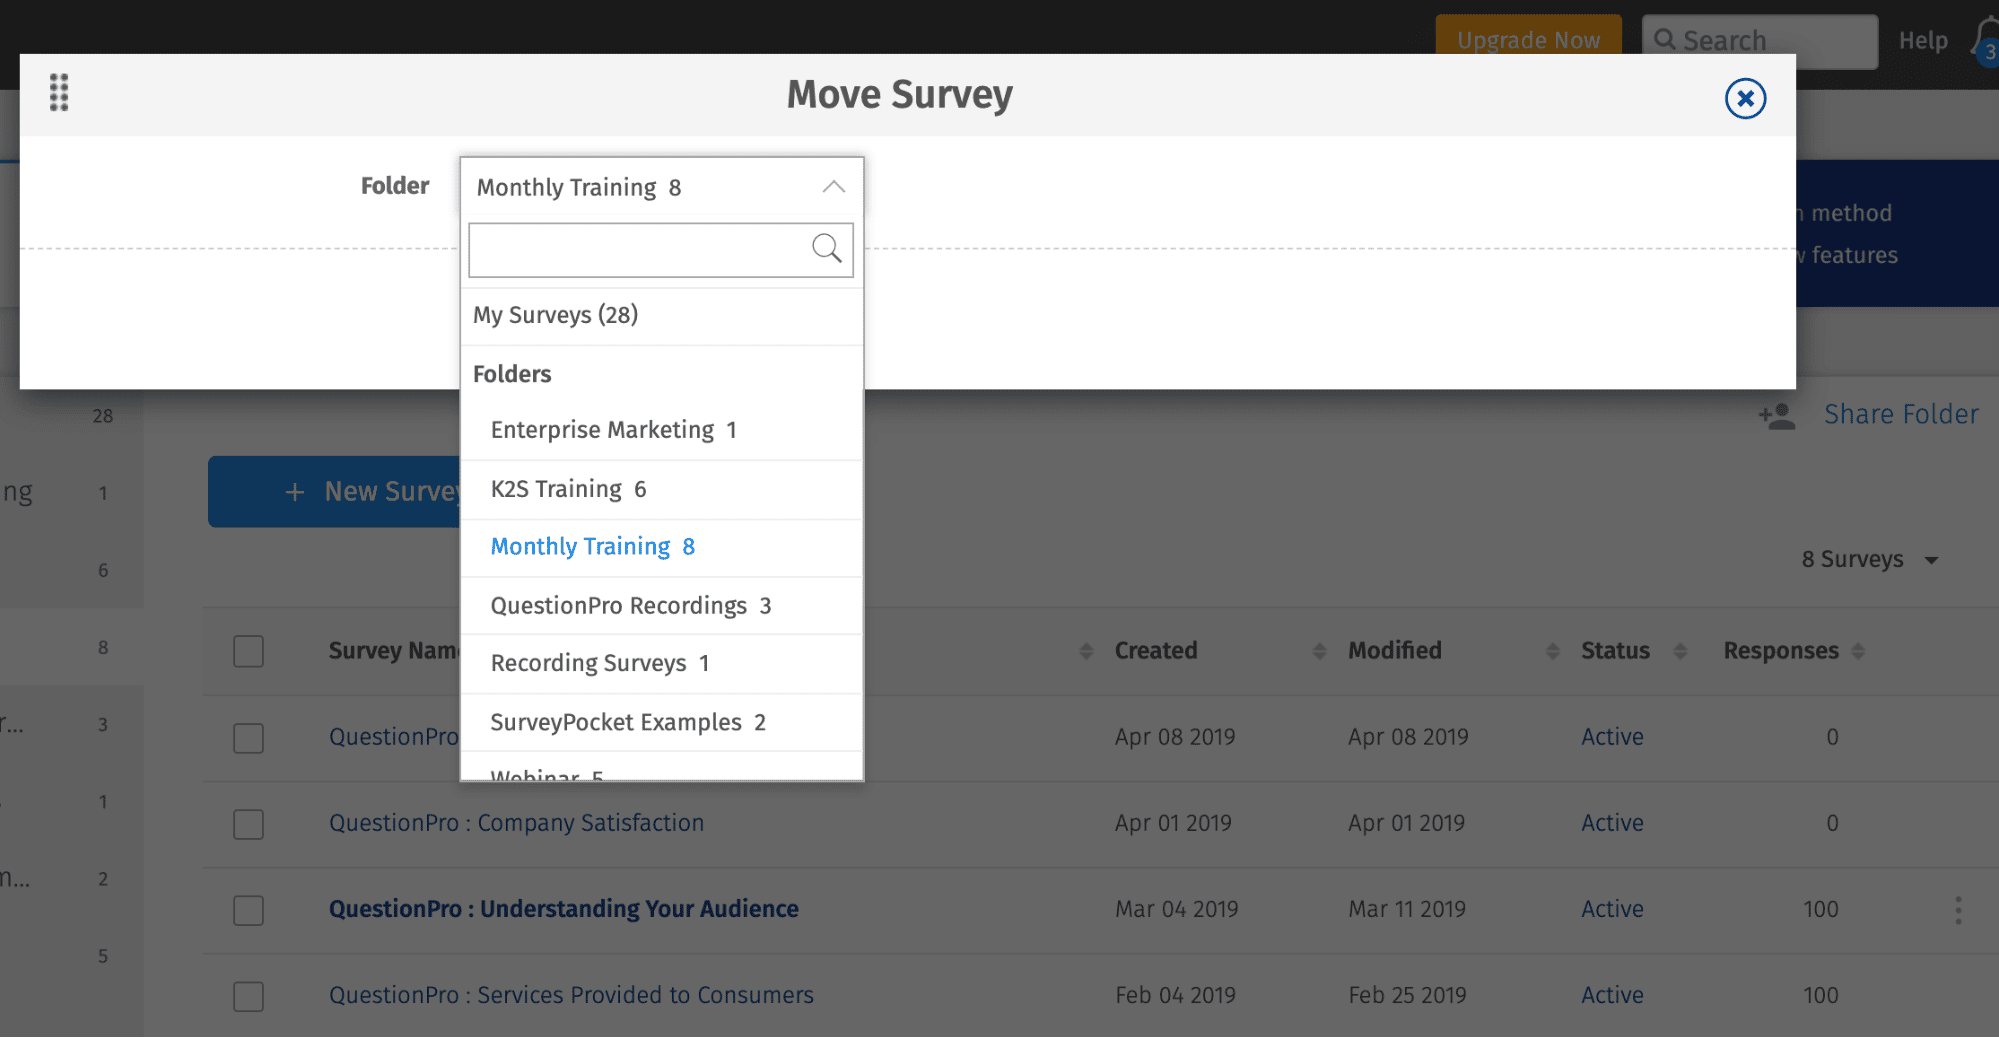The width and height of the screenshot is (1999, 1038).
Task: Click the Upgrade Now button
Action: point(1528,40)
